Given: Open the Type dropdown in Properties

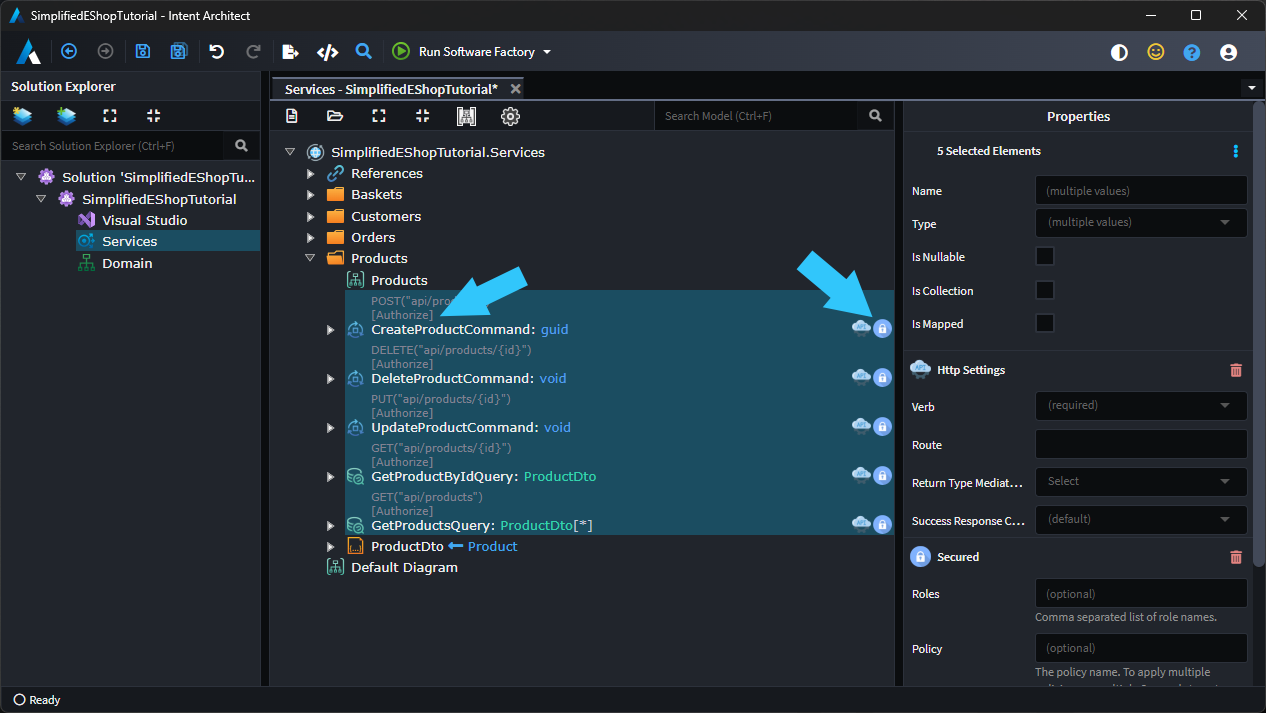Looking at the screenshot, I should coord(1141,222).
